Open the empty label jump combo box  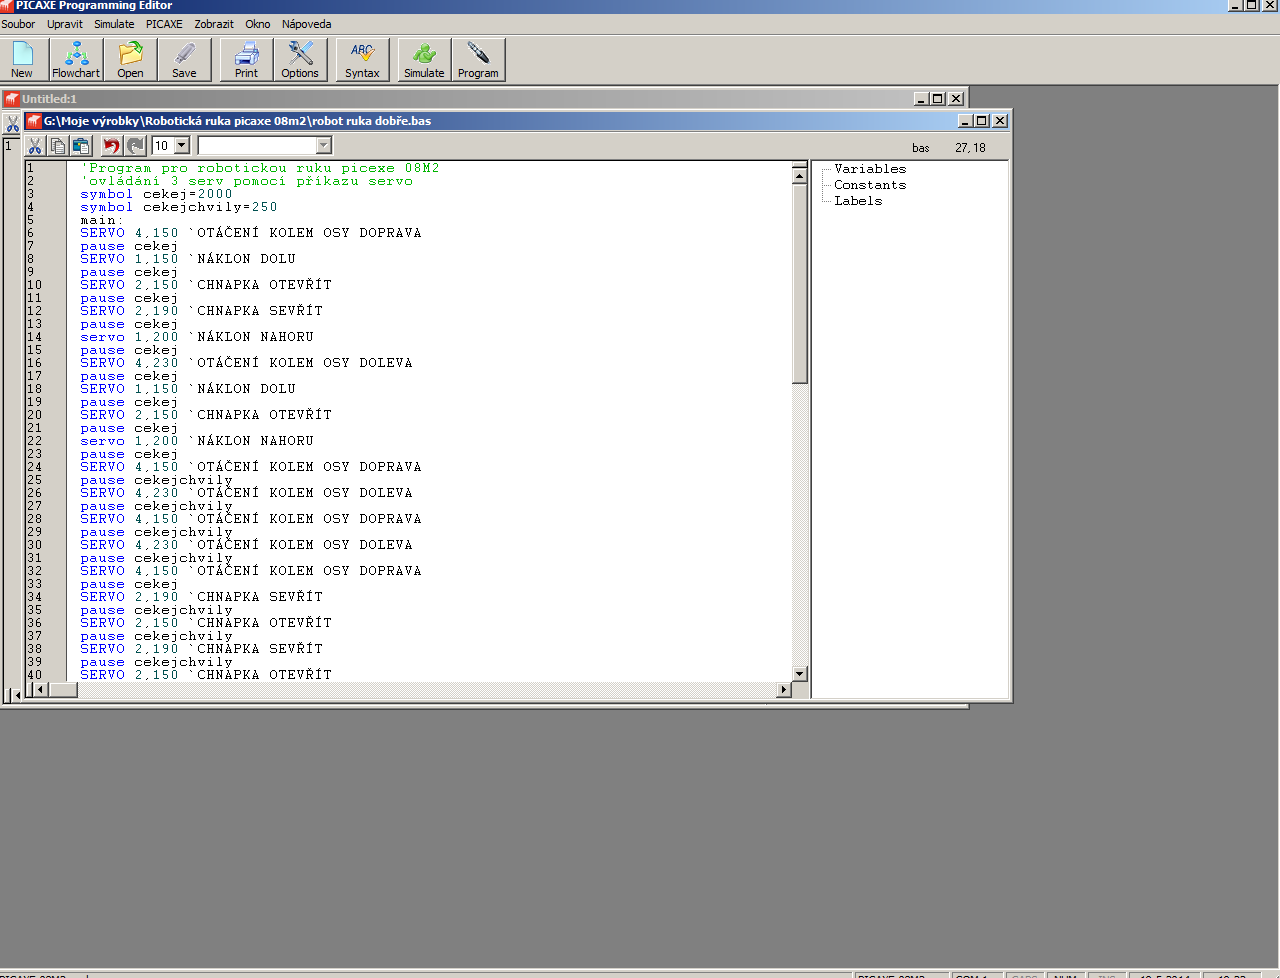tap(264, 146)
